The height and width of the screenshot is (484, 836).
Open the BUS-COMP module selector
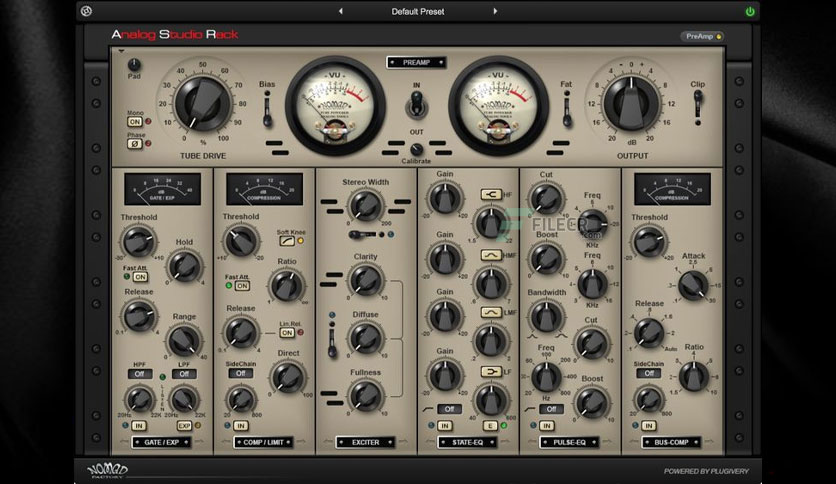pos(671,442)
